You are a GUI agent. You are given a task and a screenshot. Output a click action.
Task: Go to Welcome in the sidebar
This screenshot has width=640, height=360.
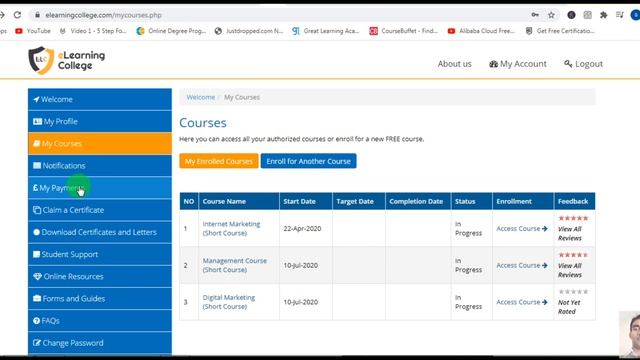coord(100,99)
